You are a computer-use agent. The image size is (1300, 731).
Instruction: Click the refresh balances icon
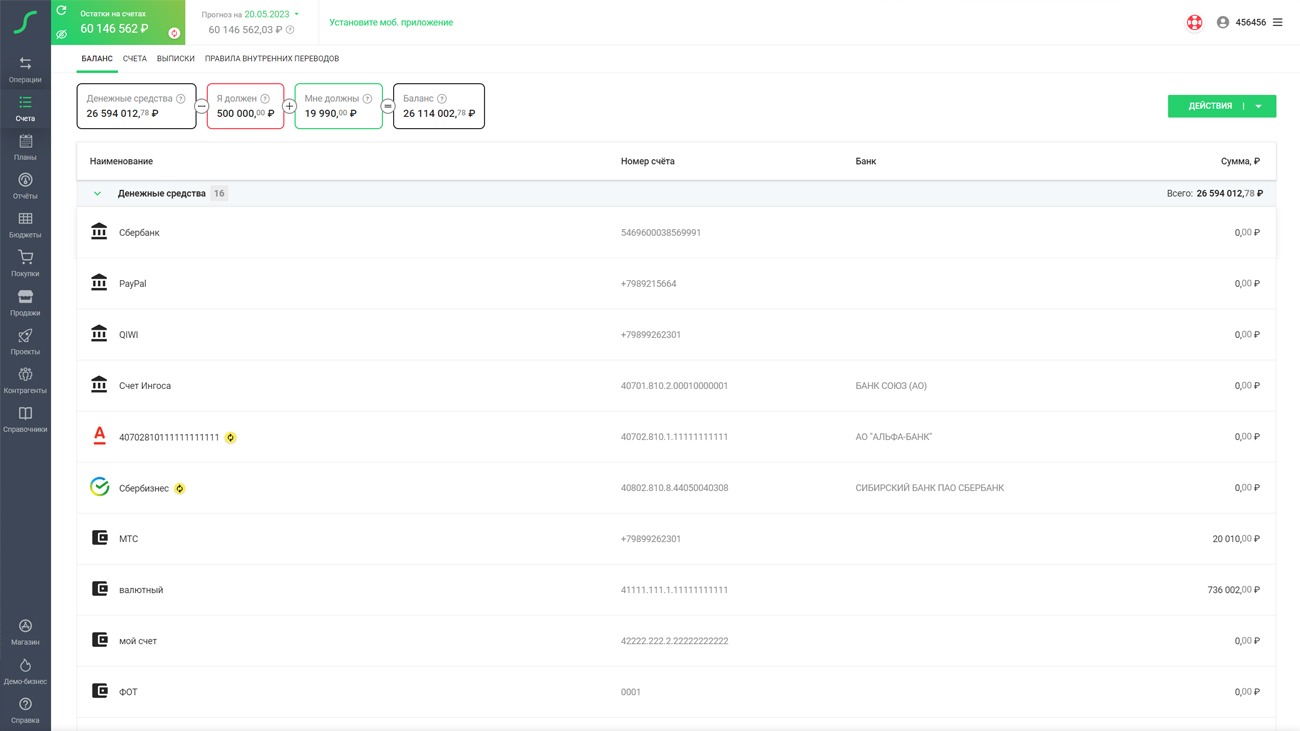pyautogui.click(x=61, y=11)
